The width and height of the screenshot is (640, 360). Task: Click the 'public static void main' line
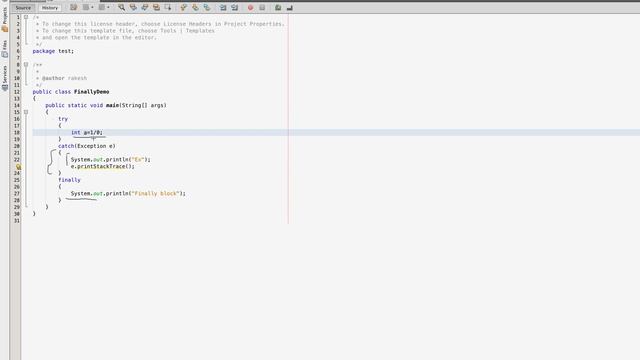tap(106, 105)
